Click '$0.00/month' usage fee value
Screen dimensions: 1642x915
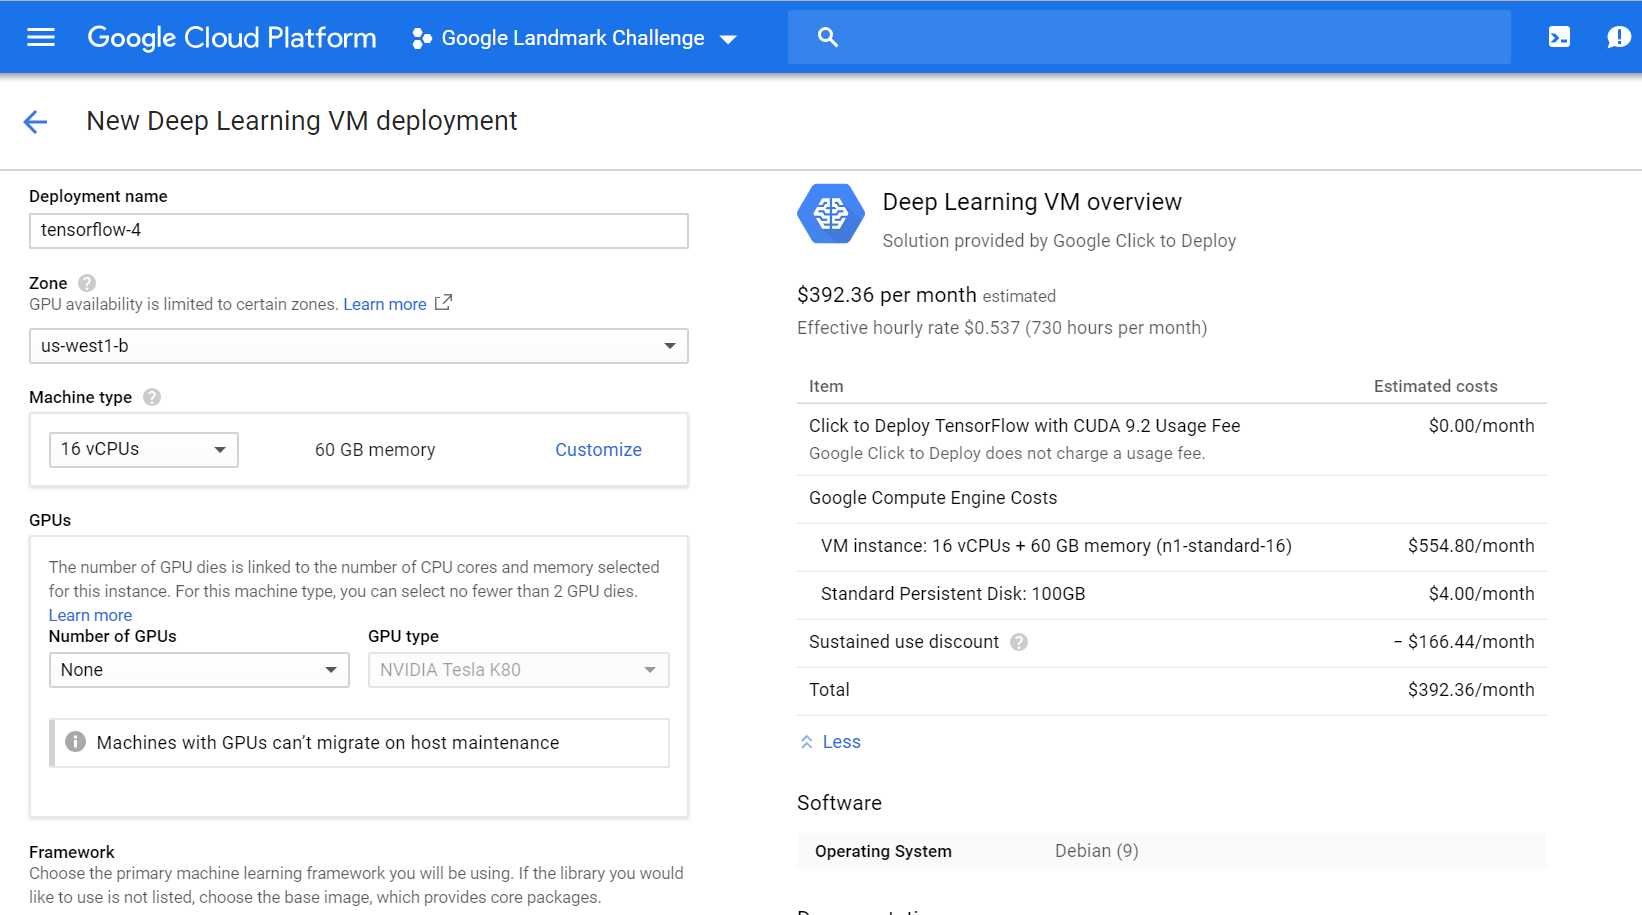pyautogui.click(x=1482, y=426)
